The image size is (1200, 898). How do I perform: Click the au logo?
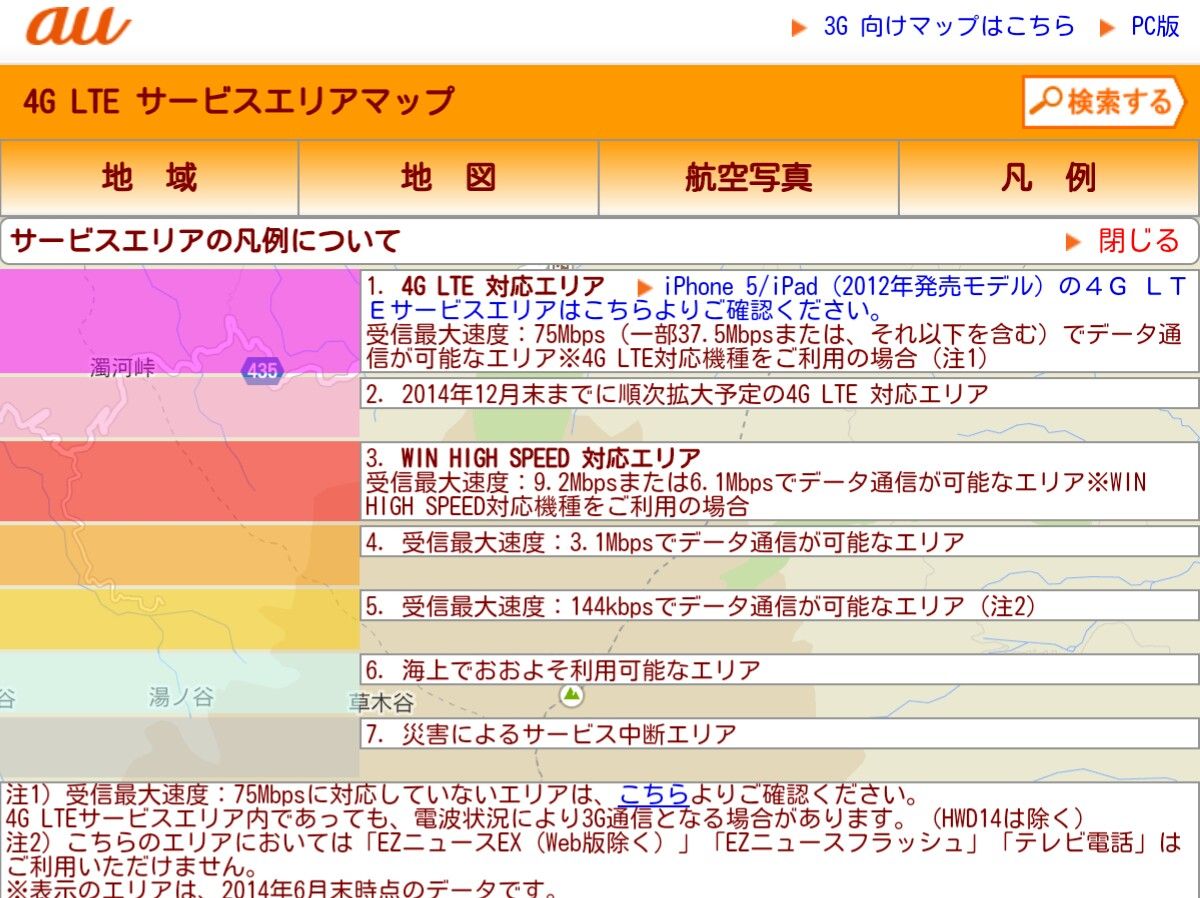point(78,27)
